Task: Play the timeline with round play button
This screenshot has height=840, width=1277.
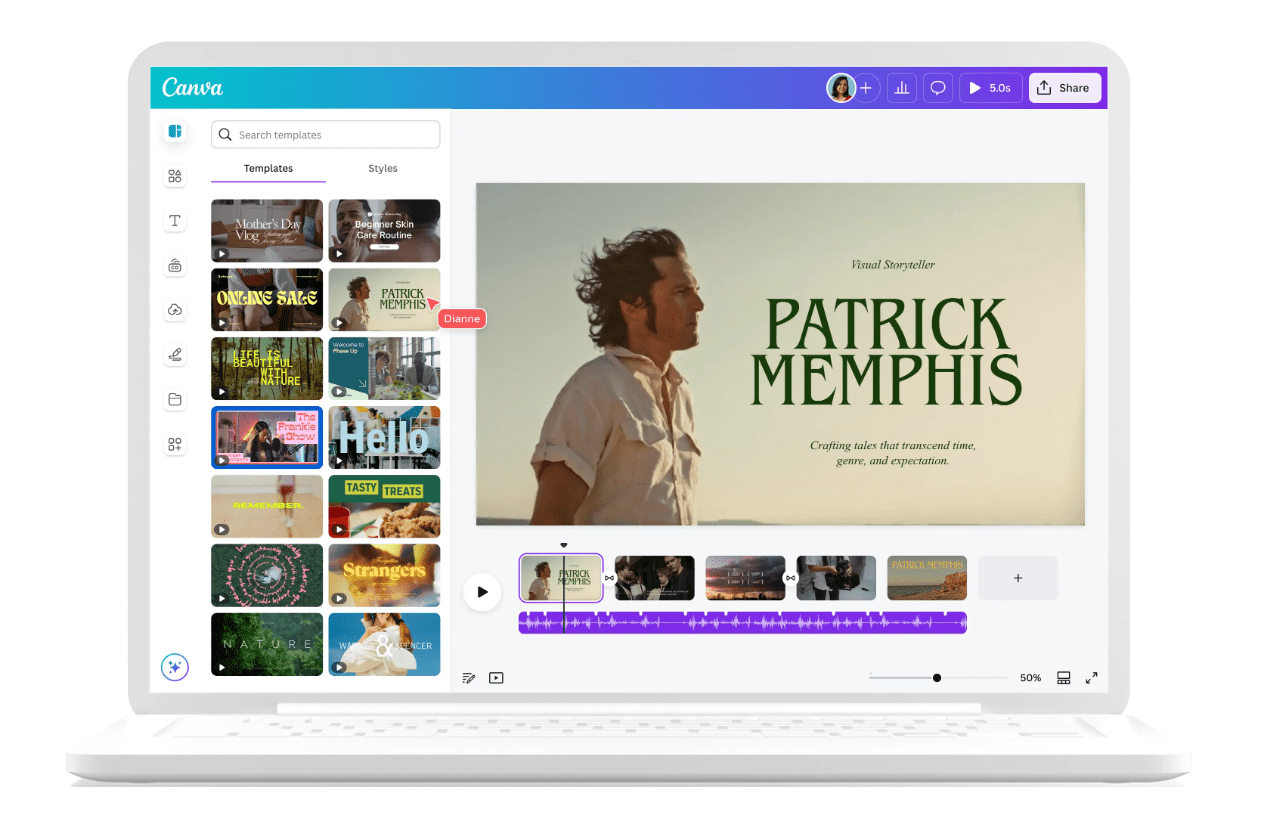Action: point(482,592)
